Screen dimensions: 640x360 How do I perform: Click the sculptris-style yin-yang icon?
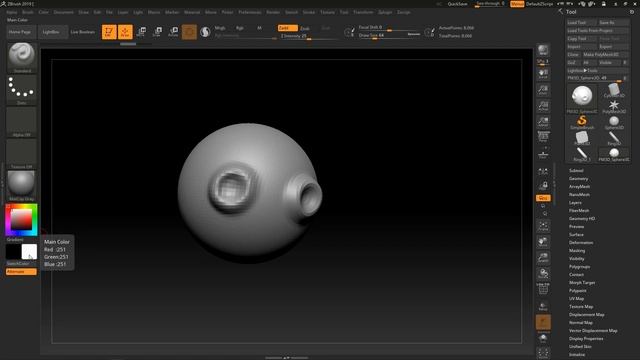click(205, 32)
